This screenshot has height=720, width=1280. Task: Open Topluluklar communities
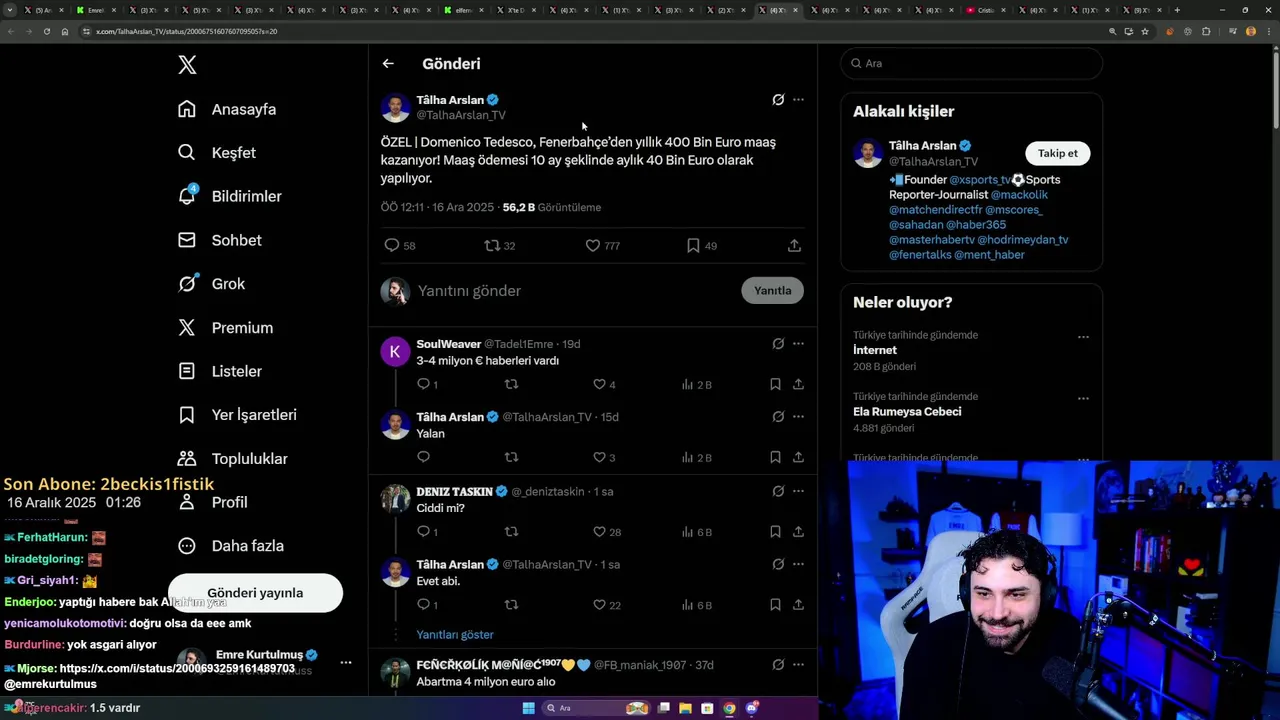[x=232, y=459]
